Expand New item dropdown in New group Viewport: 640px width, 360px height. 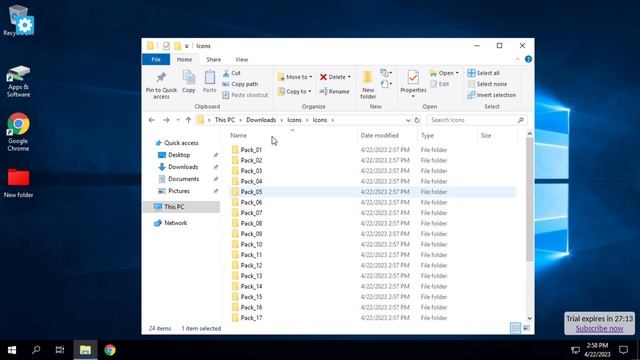pyautogui.click(x=386, y=73)
